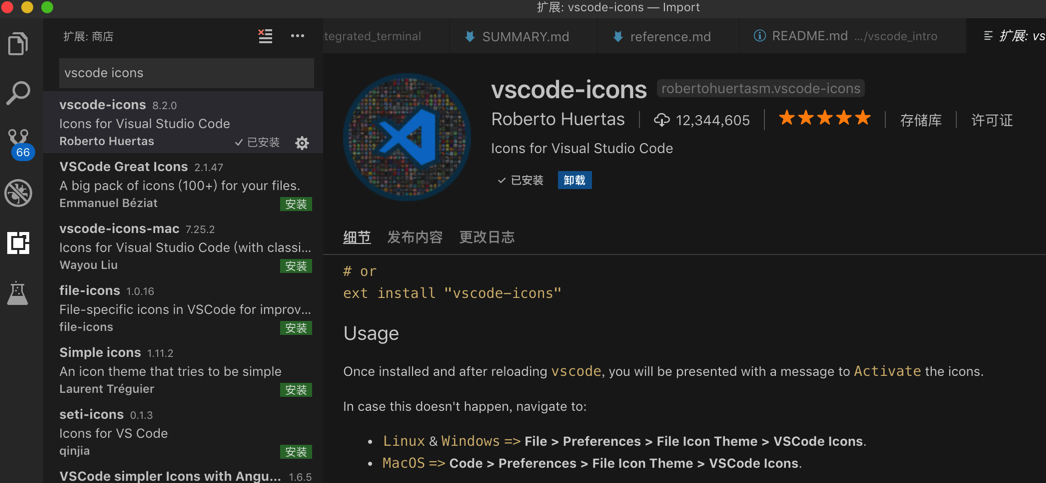Install vscode-icons-mac extension
Viewport: 1046px width, 483px height.
point(296,266)
